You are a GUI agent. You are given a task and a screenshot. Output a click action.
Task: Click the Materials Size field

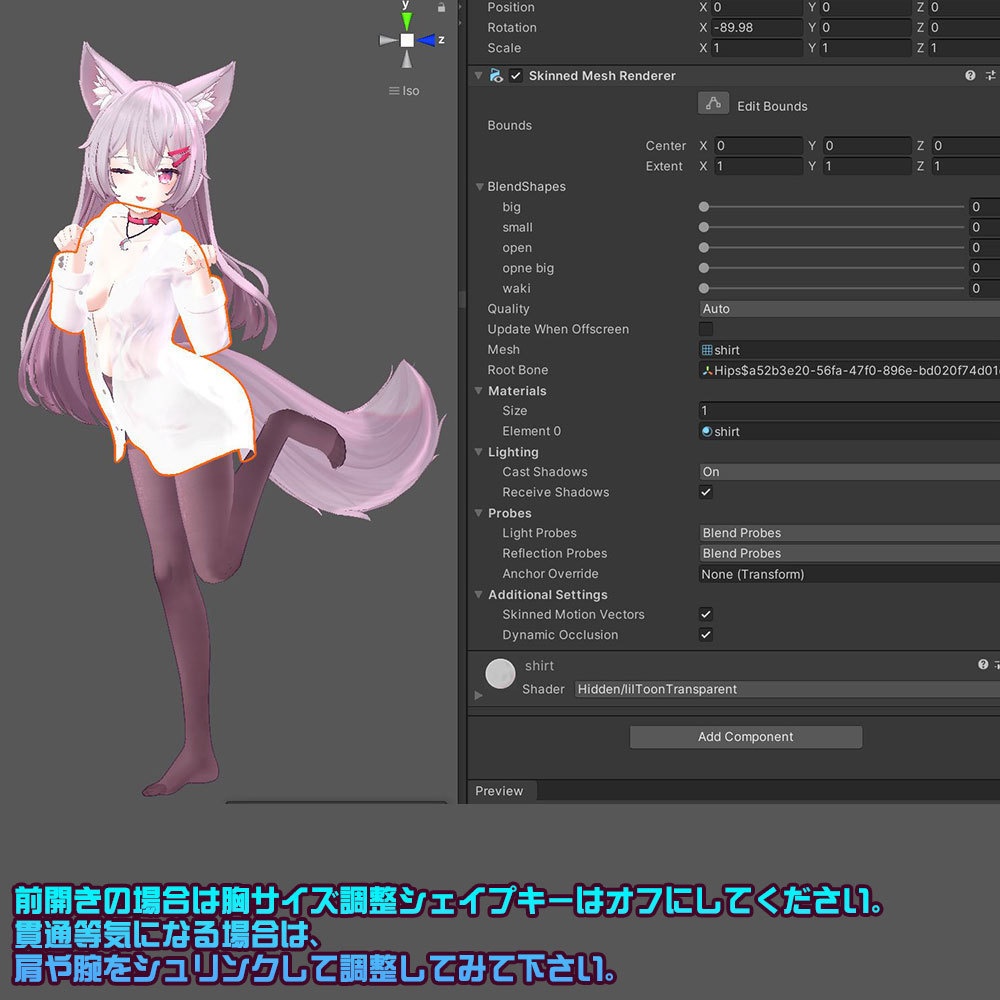(849, 411)
